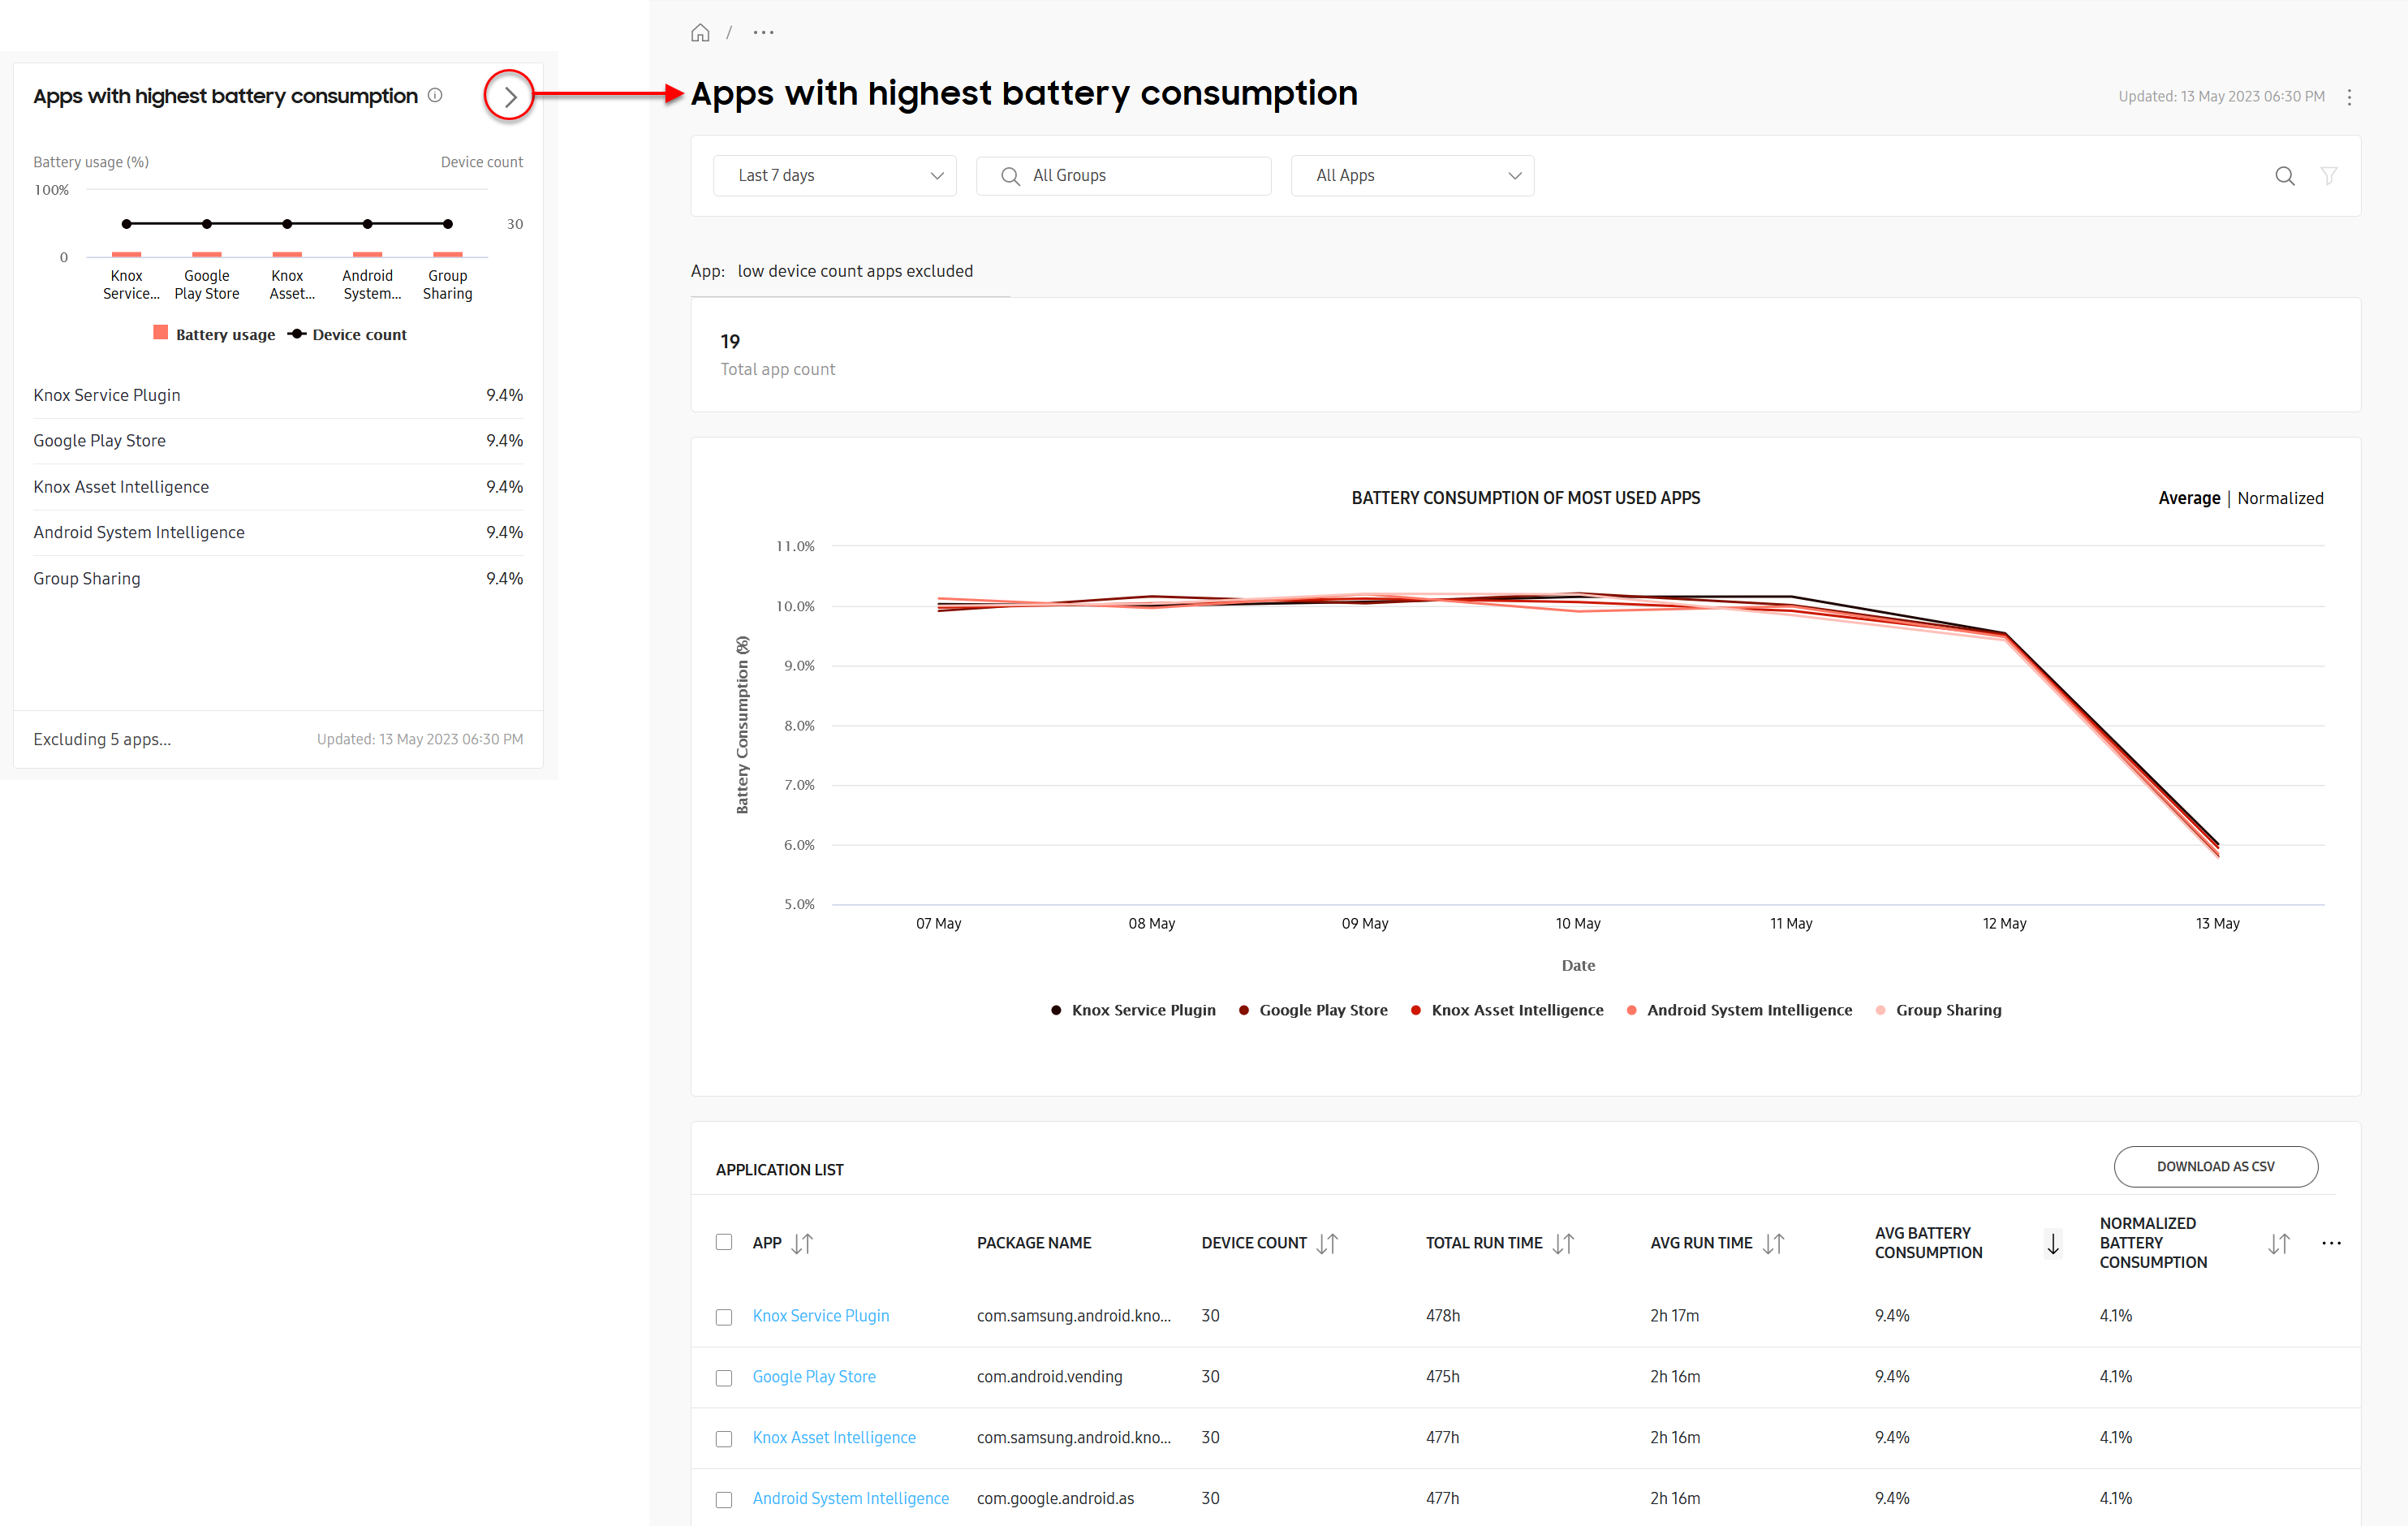Open widget details with chevron arrow
Image resolution: width=2408 pixels, height=1526 pixels.
pos(509,96)
